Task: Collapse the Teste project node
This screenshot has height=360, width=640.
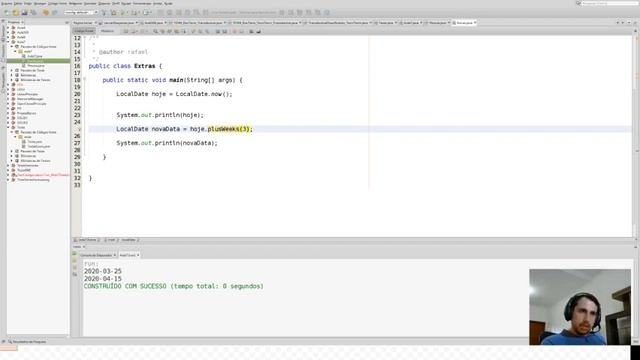Action: pos(8,127)
